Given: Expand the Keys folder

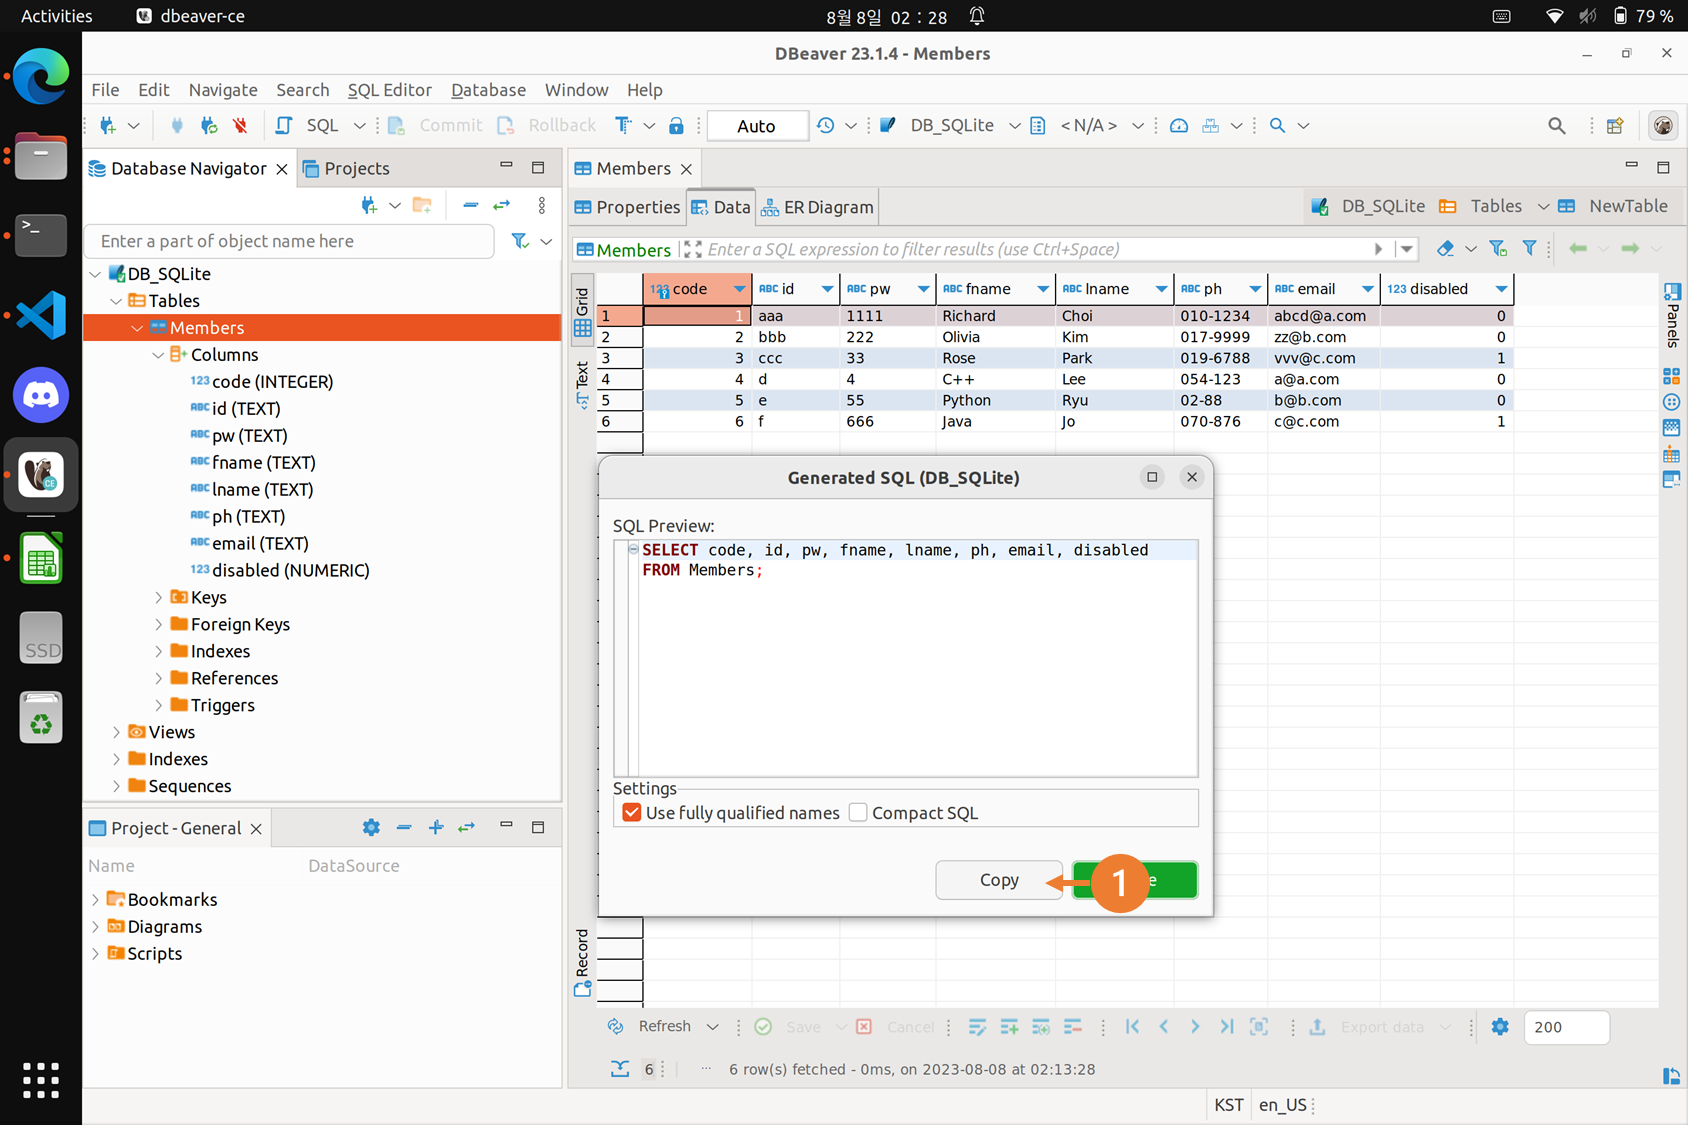Looking at the screenshot, I should pos(158,598).
